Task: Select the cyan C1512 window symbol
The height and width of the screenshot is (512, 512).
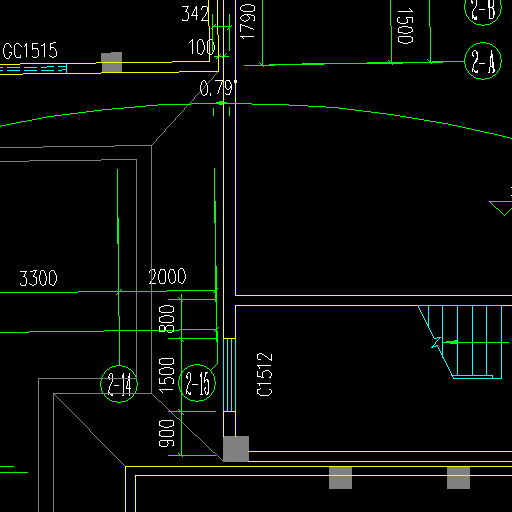Action: (x=229, y=375)
